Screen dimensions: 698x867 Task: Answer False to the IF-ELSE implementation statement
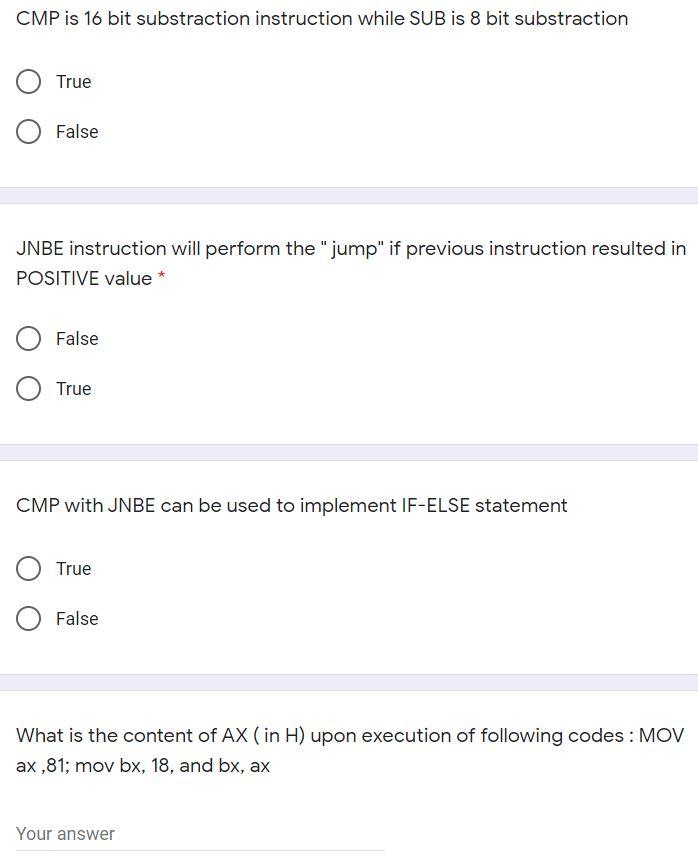pos(29,618)
